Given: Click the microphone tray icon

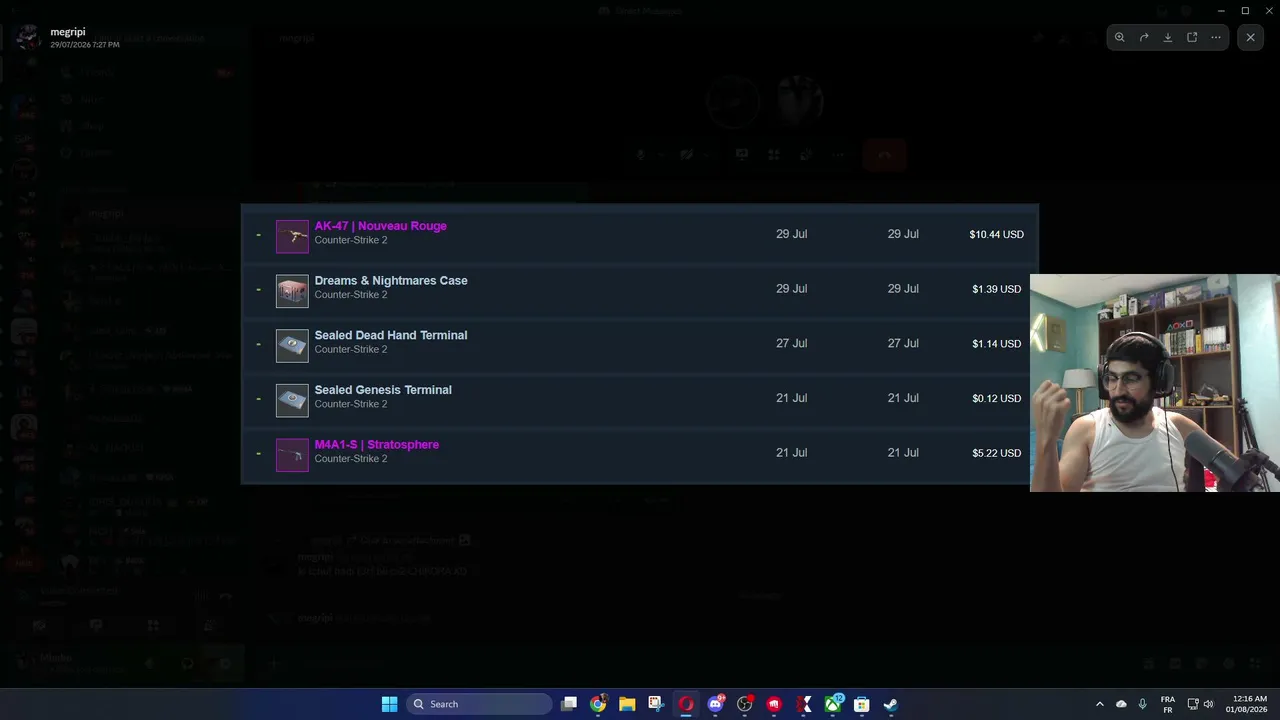Looking at the screenshot, I should point(1142,704).
